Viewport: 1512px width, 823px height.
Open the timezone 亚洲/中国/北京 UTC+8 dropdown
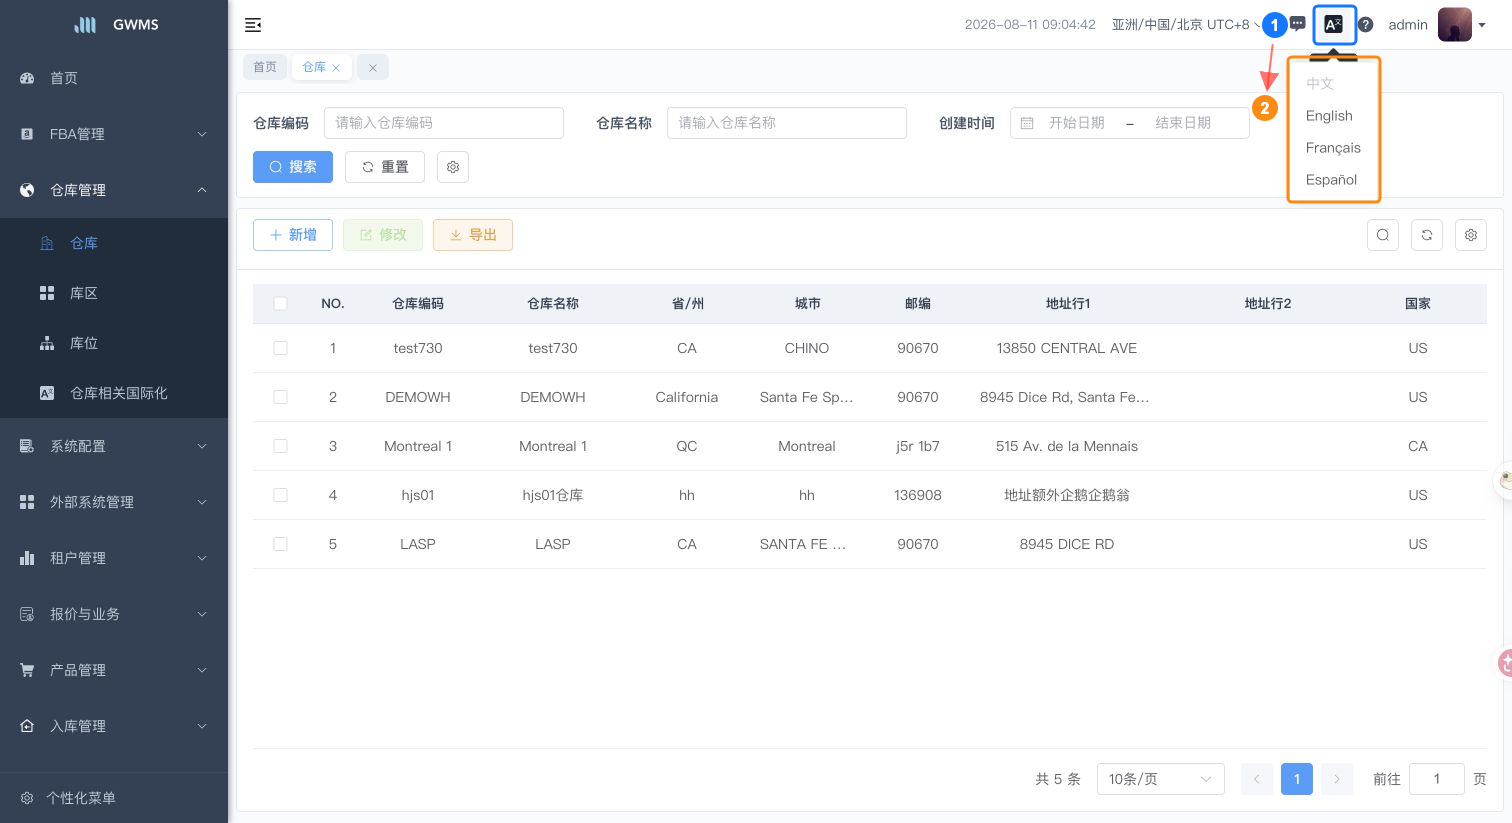pos(1185,25)
